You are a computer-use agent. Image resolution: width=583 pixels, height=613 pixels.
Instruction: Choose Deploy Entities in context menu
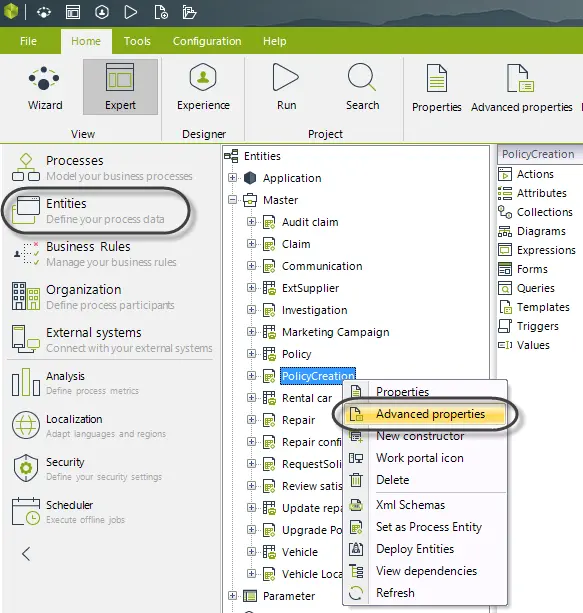[425, 549]
